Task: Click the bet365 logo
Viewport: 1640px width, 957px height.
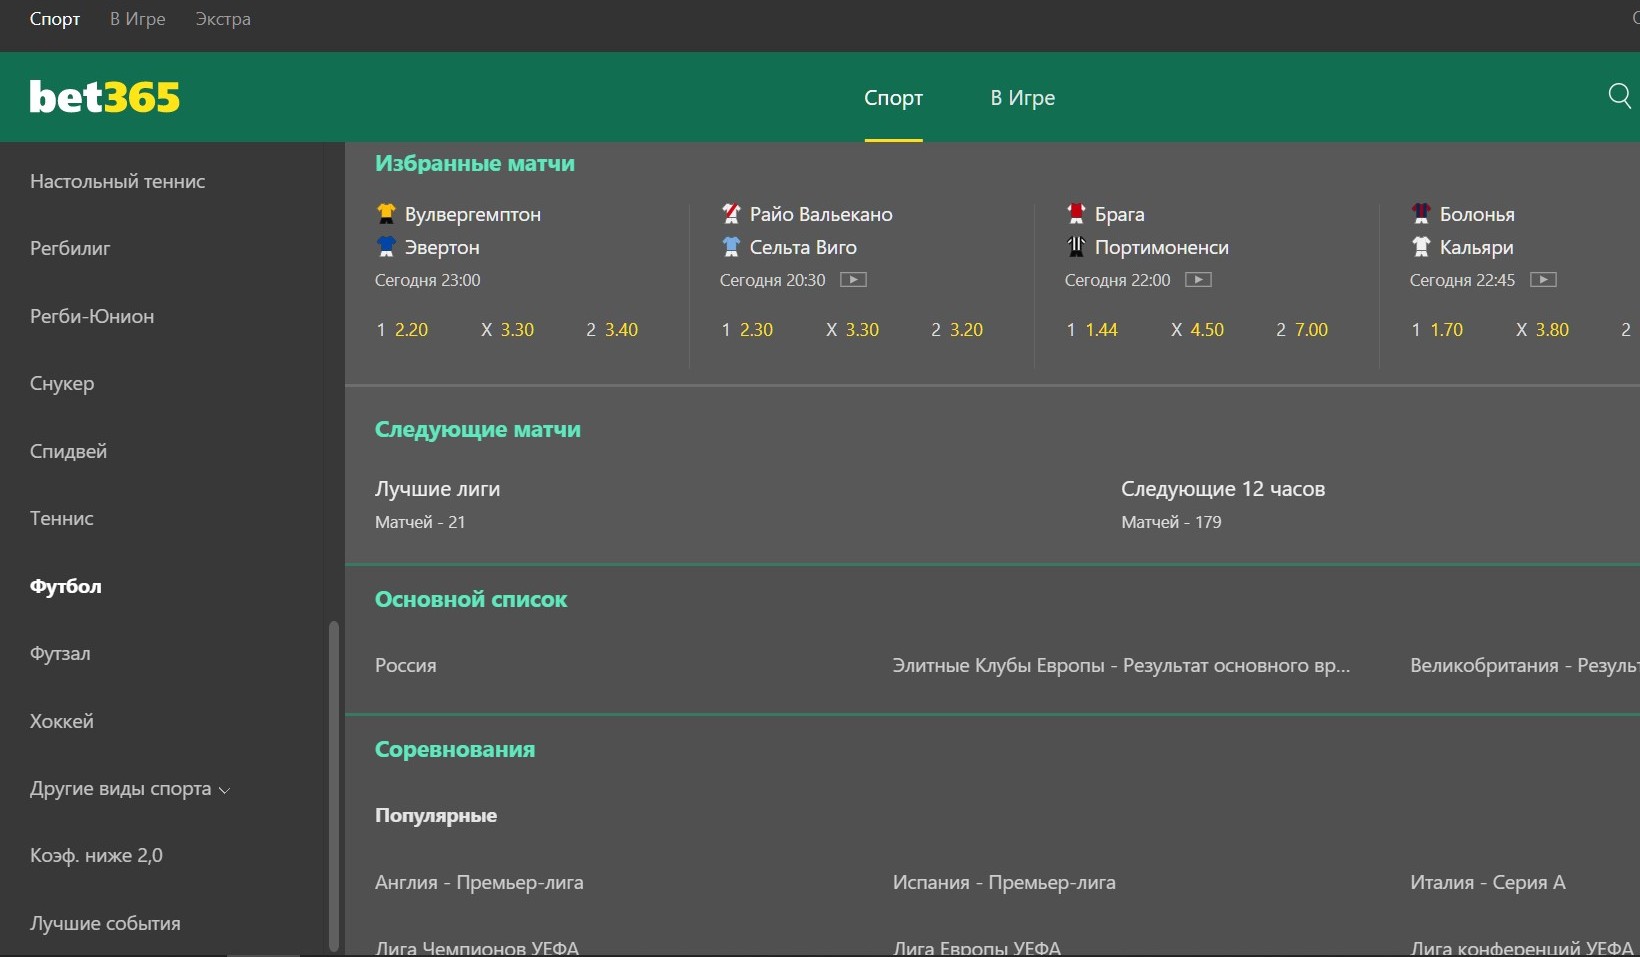Action: 105,97
